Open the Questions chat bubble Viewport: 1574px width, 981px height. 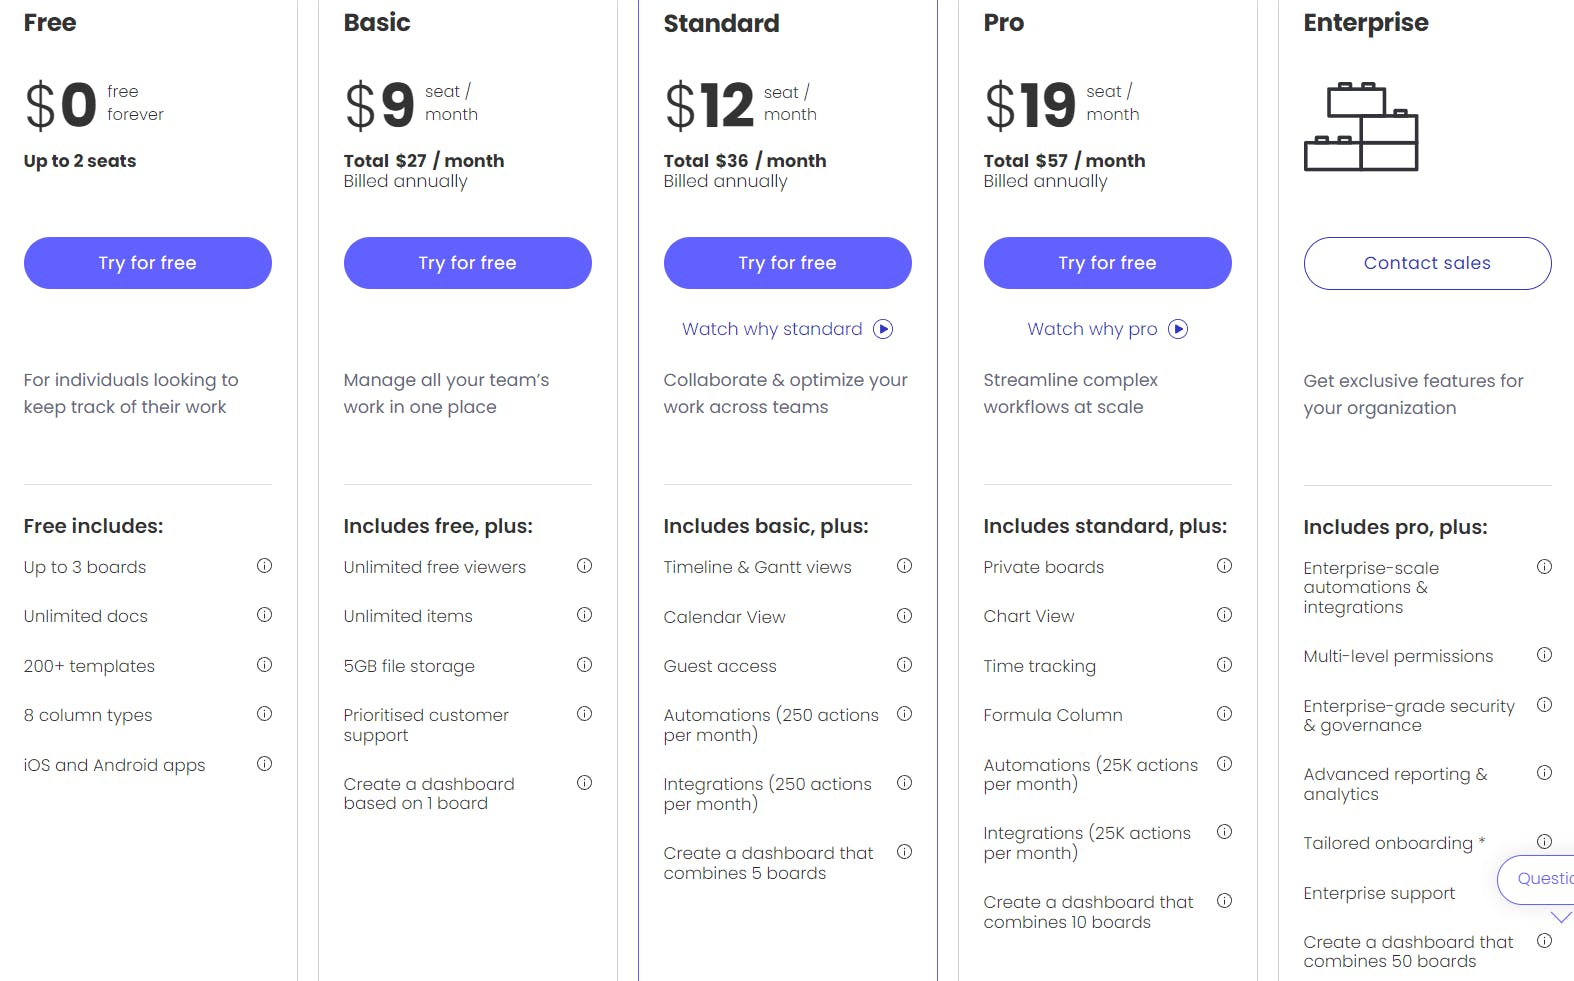point(1540,879)
